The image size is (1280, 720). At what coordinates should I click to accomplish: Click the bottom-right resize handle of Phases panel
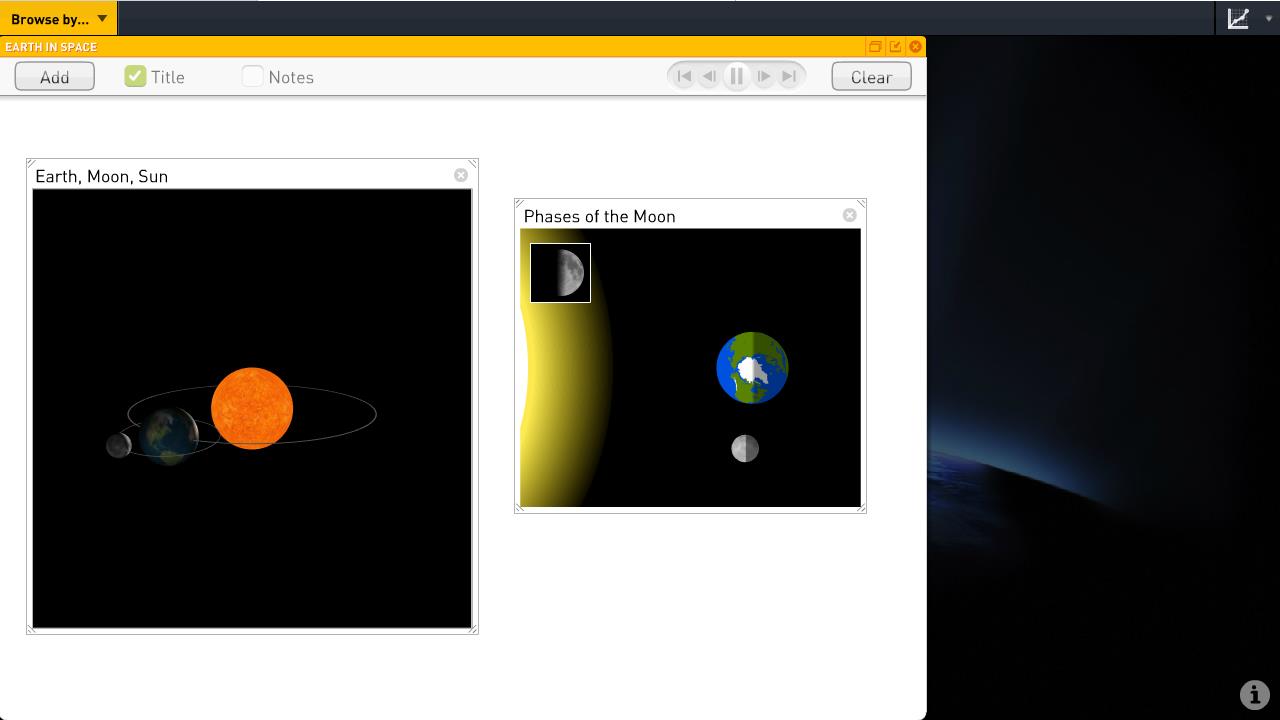pyautogui.click(x=861, y=508)
